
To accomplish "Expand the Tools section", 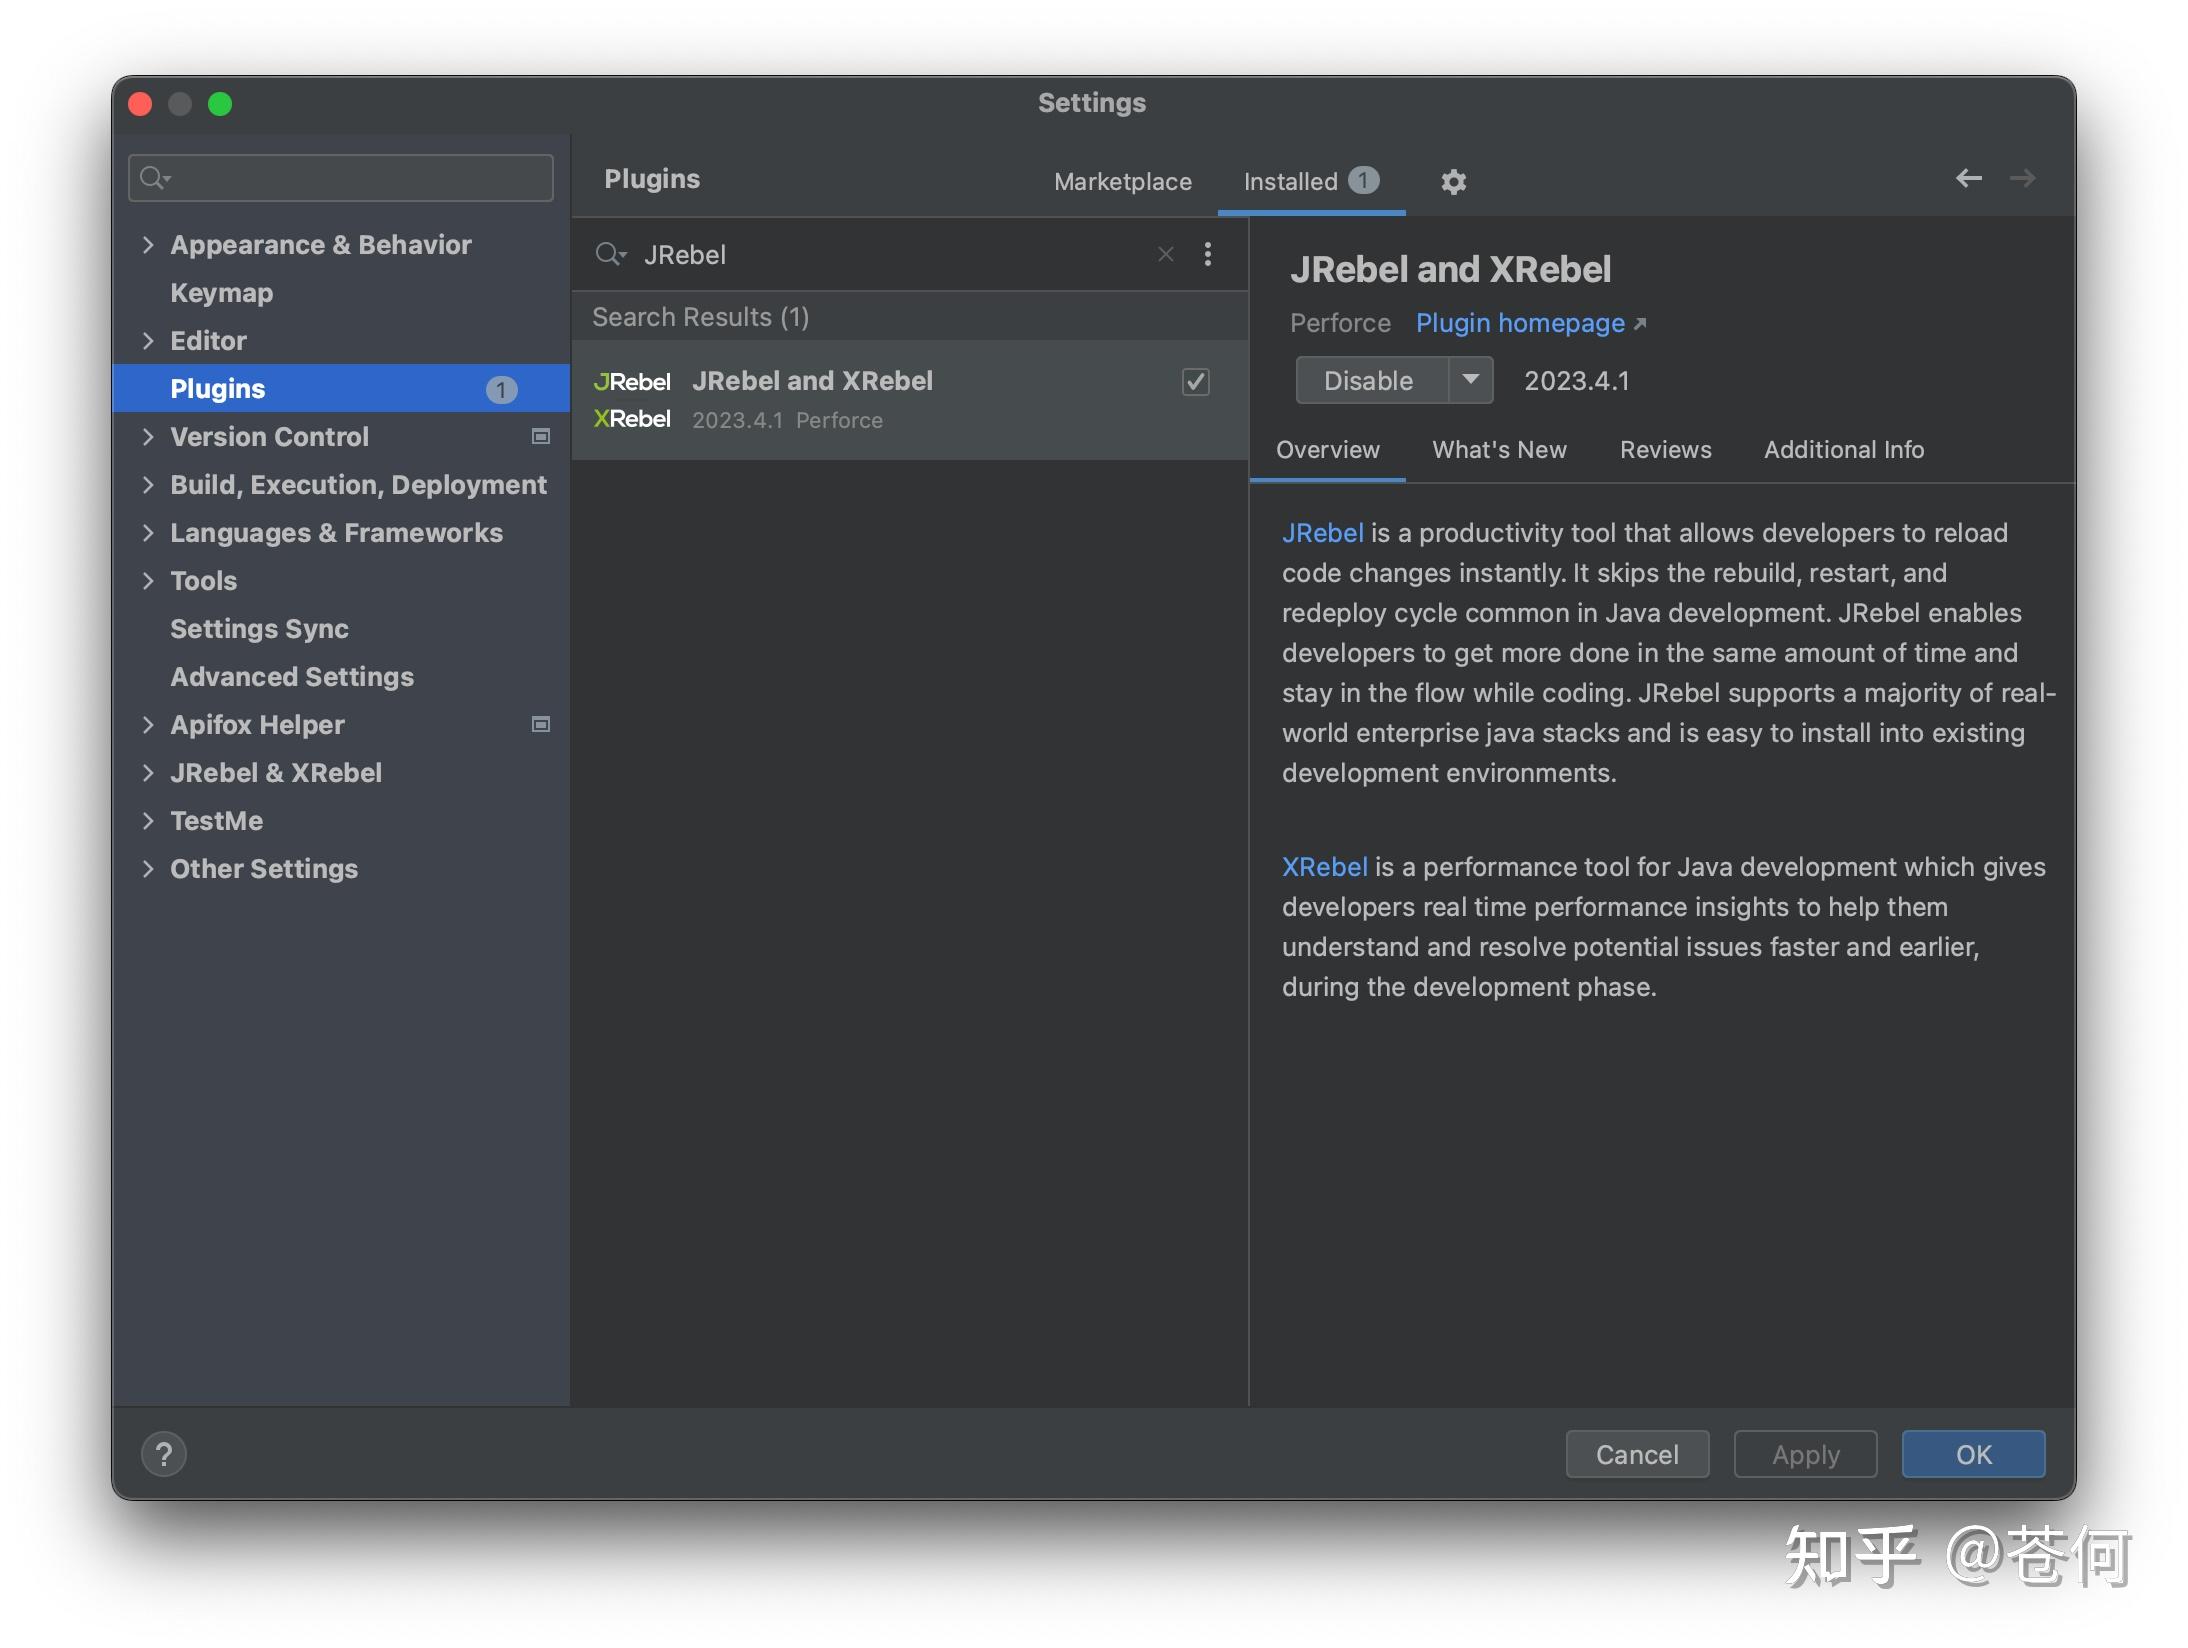I will click(148, 580).
